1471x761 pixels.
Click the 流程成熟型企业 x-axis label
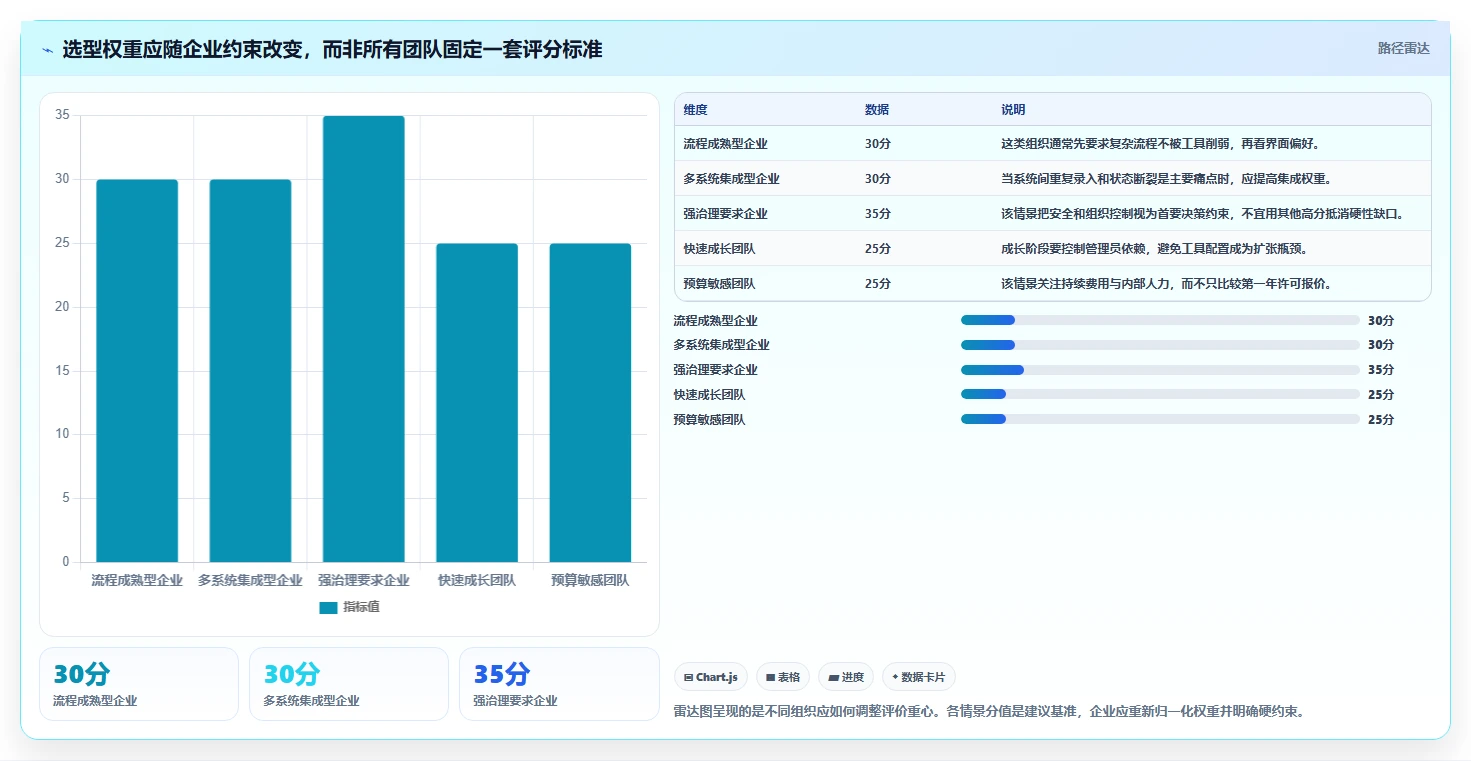pos(137,580)
